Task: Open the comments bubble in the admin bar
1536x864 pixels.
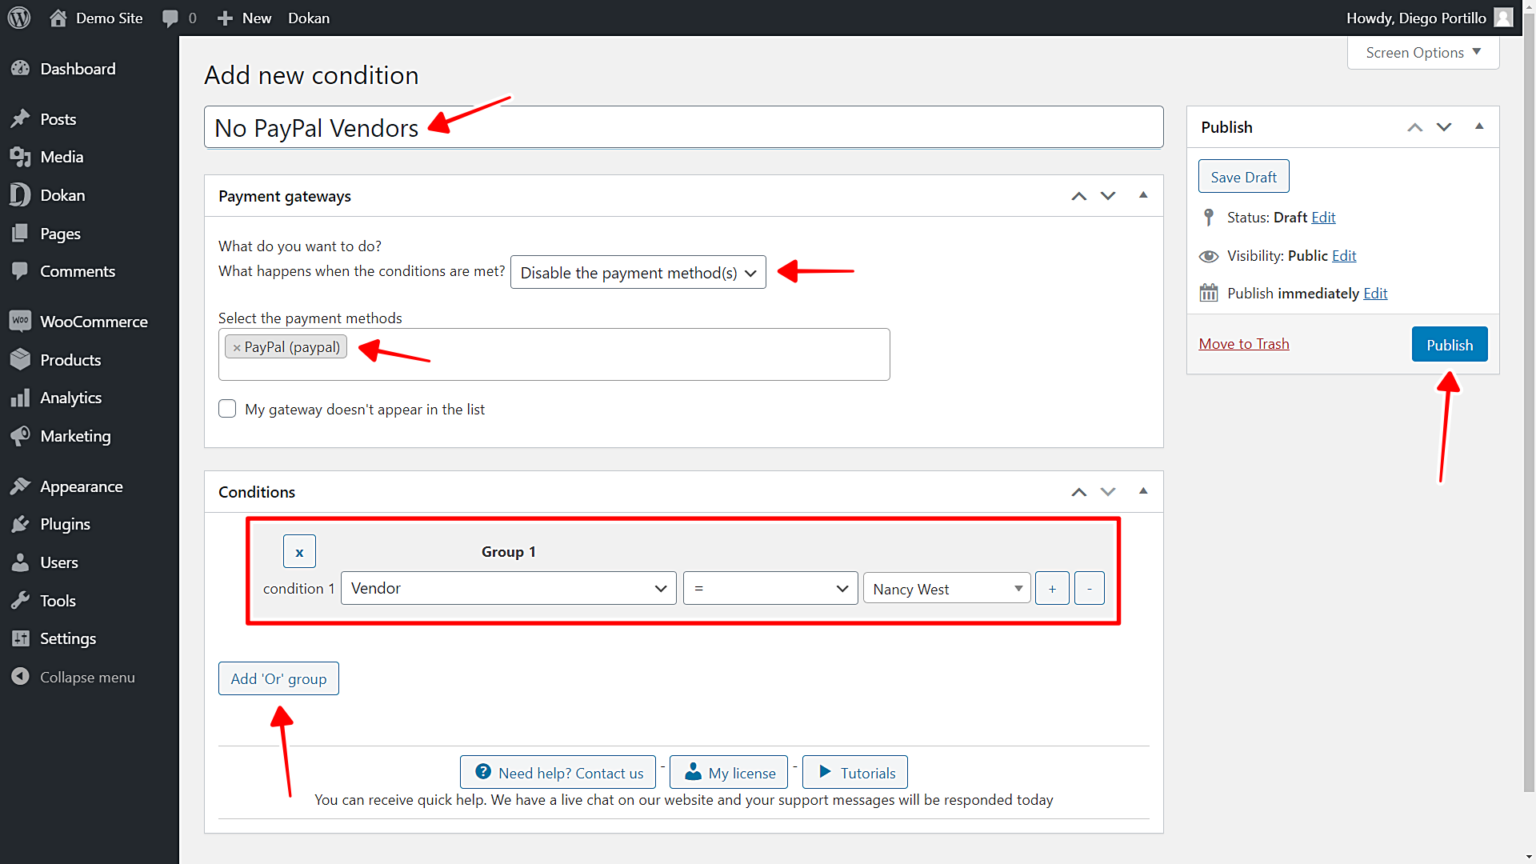Action: [x=168, y=17]
